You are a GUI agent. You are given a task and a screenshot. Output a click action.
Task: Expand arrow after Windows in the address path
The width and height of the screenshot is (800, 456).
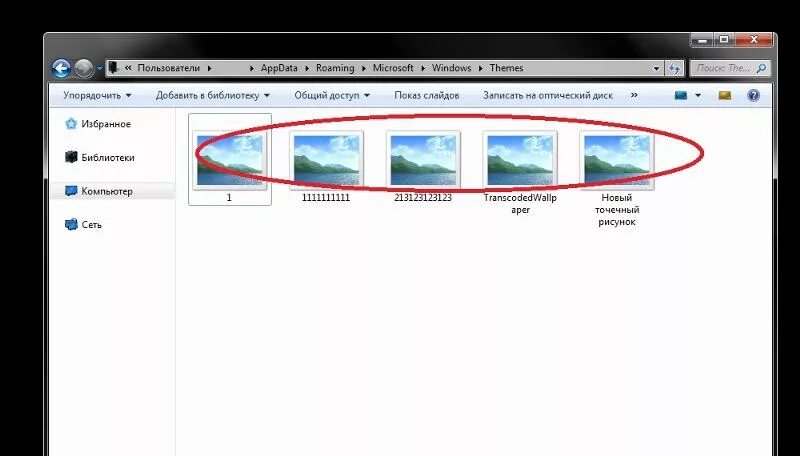pos(480,68)
